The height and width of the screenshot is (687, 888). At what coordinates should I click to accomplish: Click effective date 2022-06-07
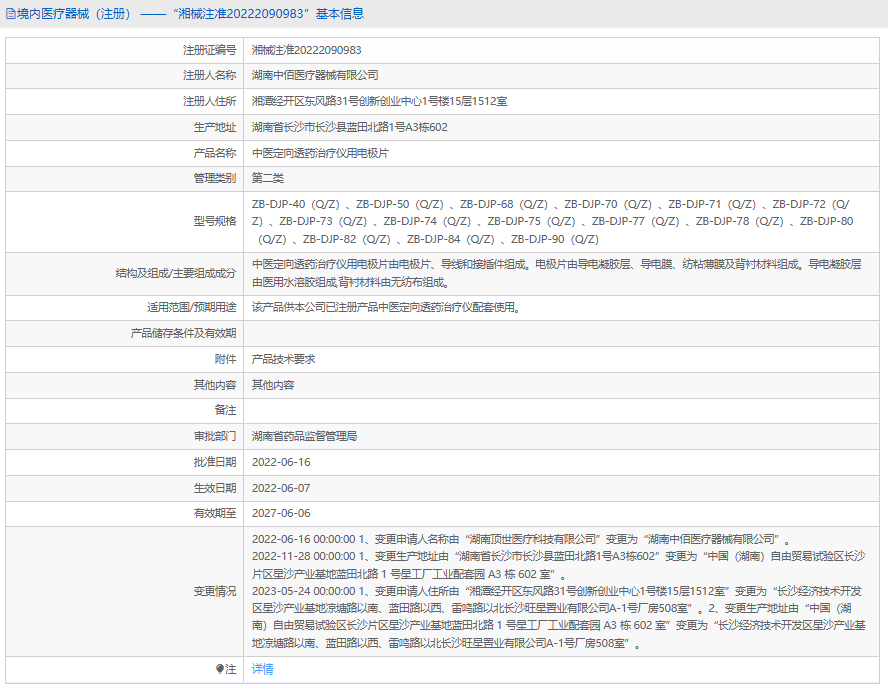281,488
